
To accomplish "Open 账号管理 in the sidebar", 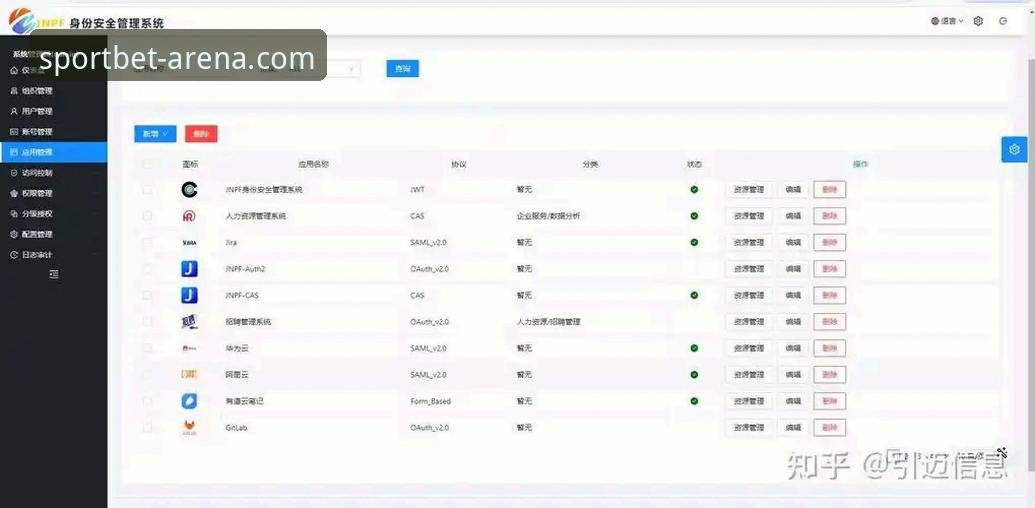I will 53,131.
